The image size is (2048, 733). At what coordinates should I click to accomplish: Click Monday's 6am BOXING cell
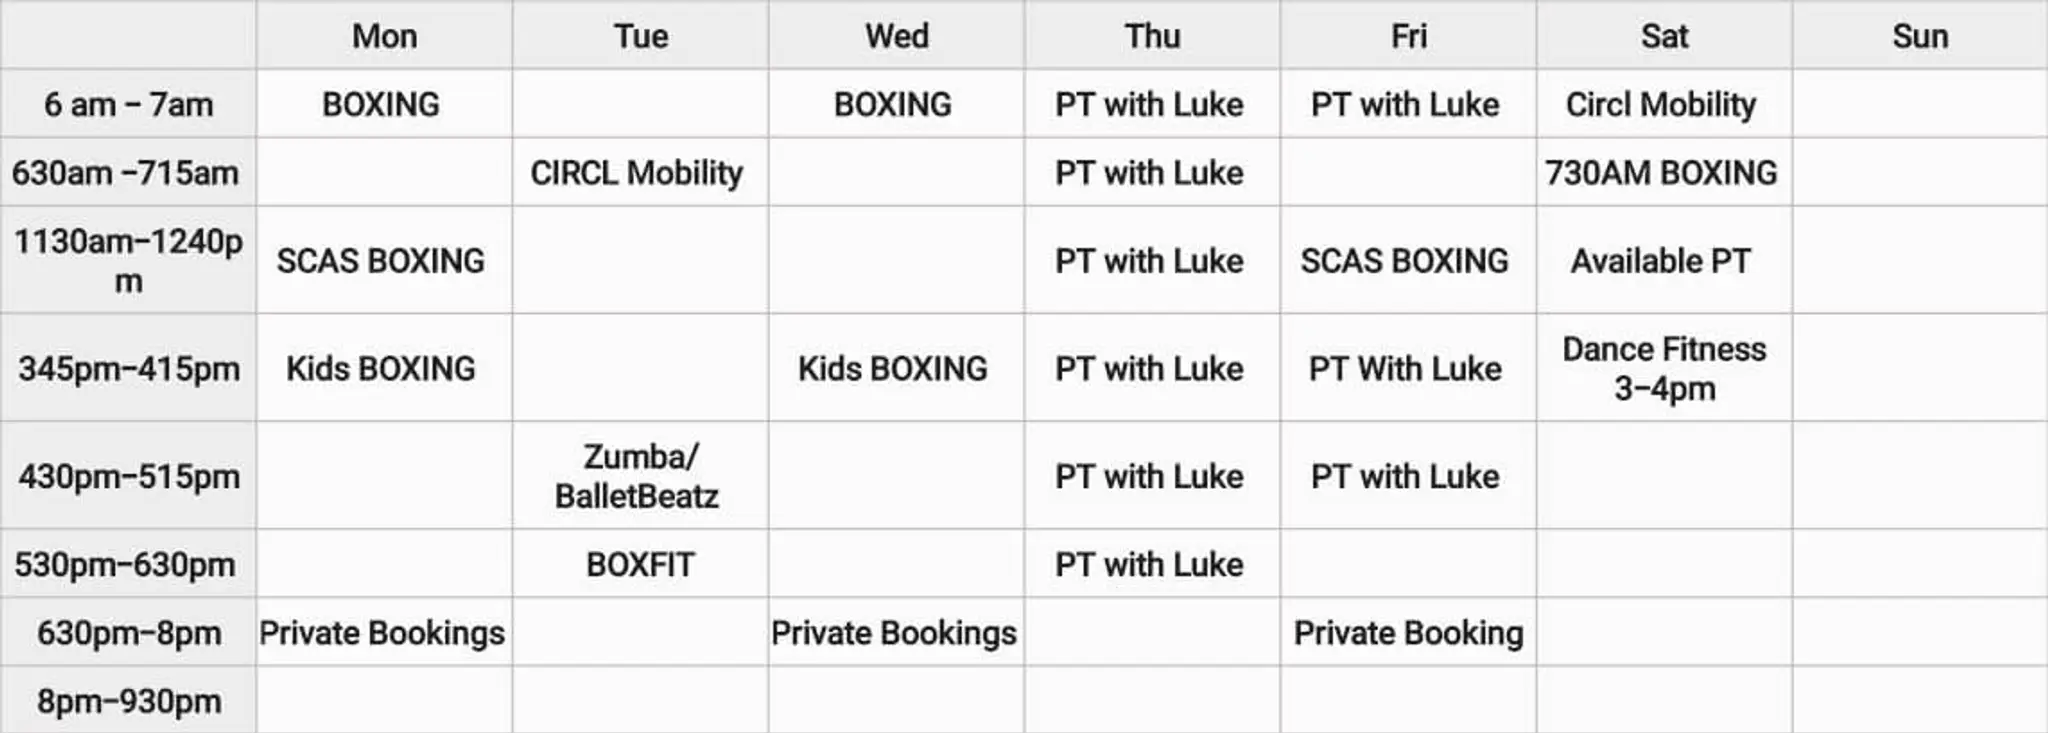coord(381,104)
